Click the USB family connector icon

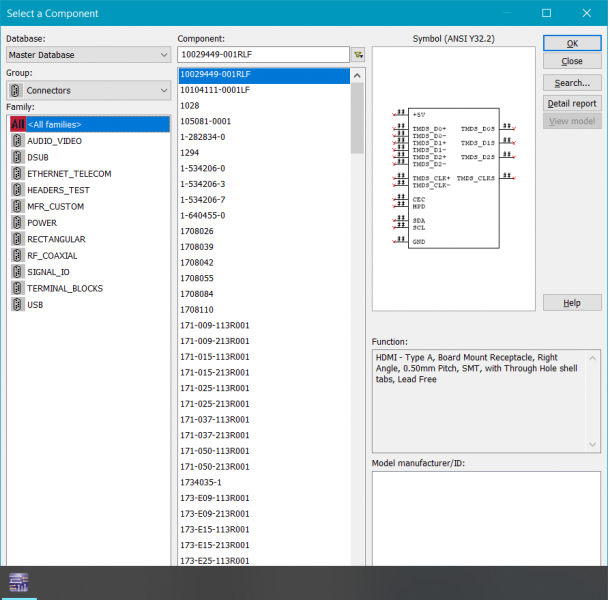17,304
